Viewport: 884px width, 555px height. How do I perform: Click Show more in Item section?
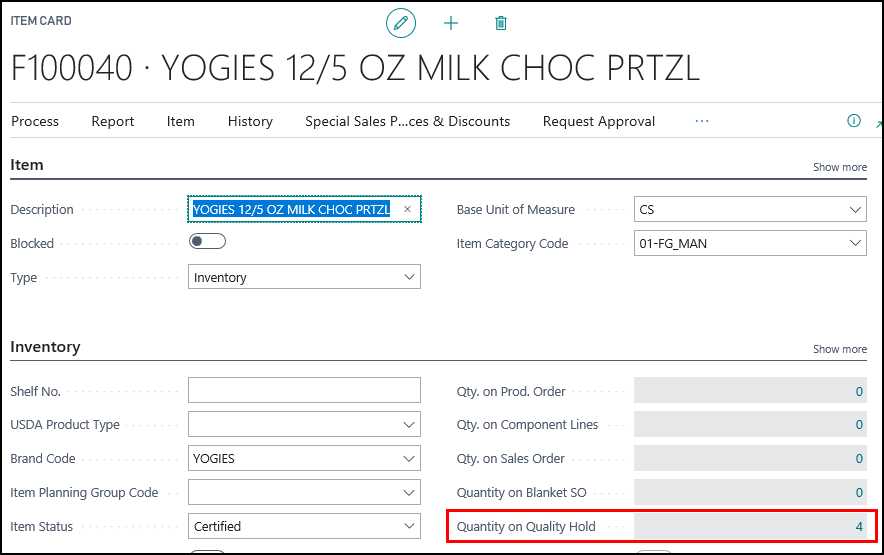pyautogui.click(x=840, y=167)
